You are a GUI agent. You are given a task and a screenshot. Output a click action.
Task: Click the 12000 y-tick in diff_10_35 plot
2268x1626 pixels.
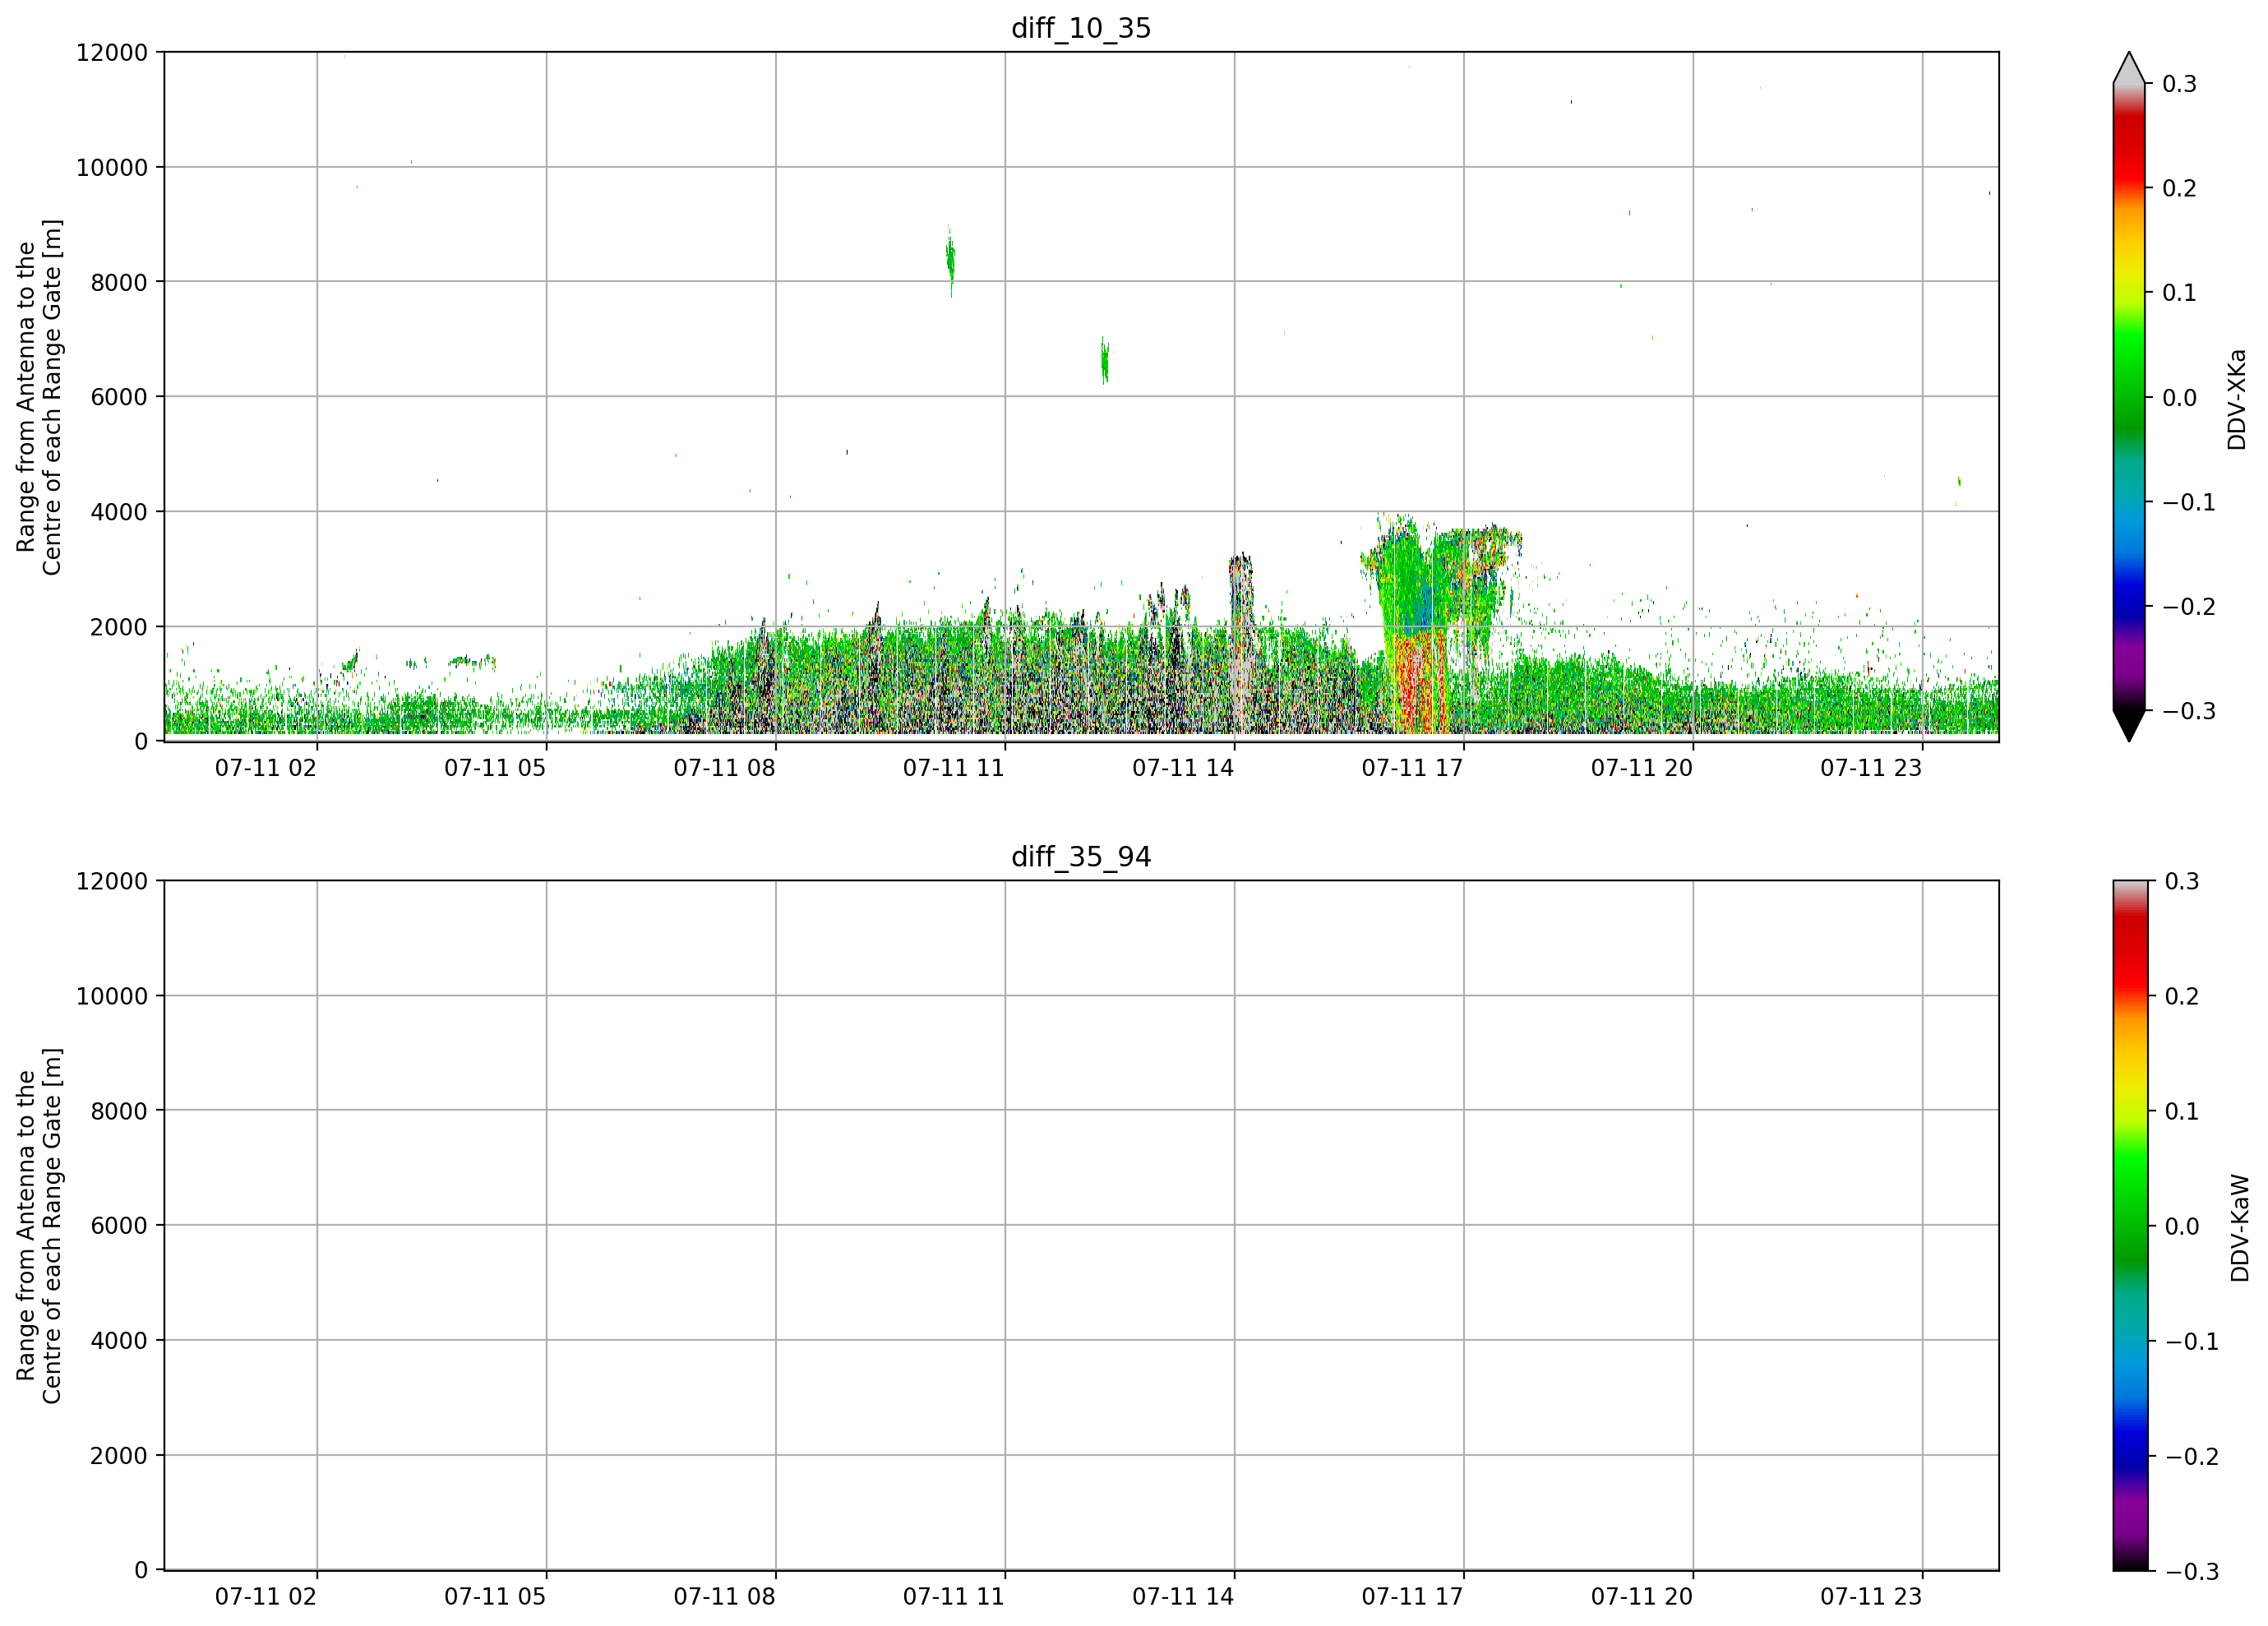click(x=112, y=52)
